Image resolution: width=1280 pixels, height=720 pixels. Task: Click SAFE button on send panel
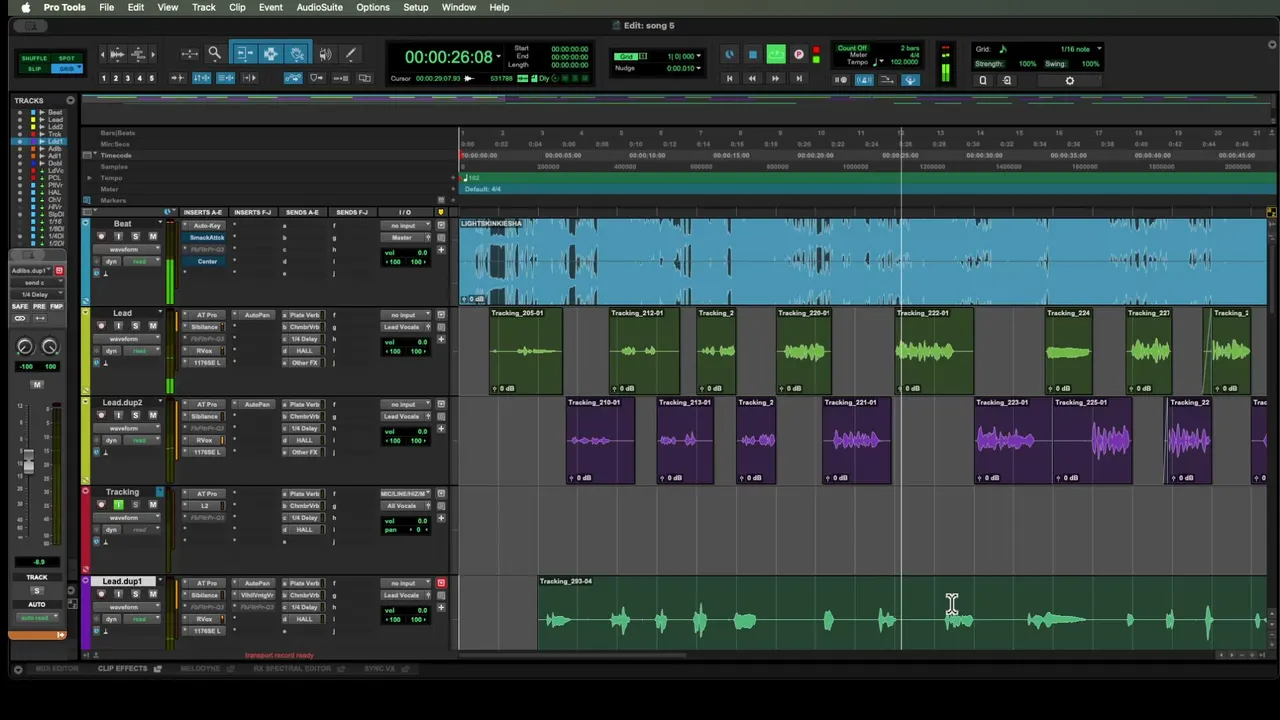(x=19, y=307)
